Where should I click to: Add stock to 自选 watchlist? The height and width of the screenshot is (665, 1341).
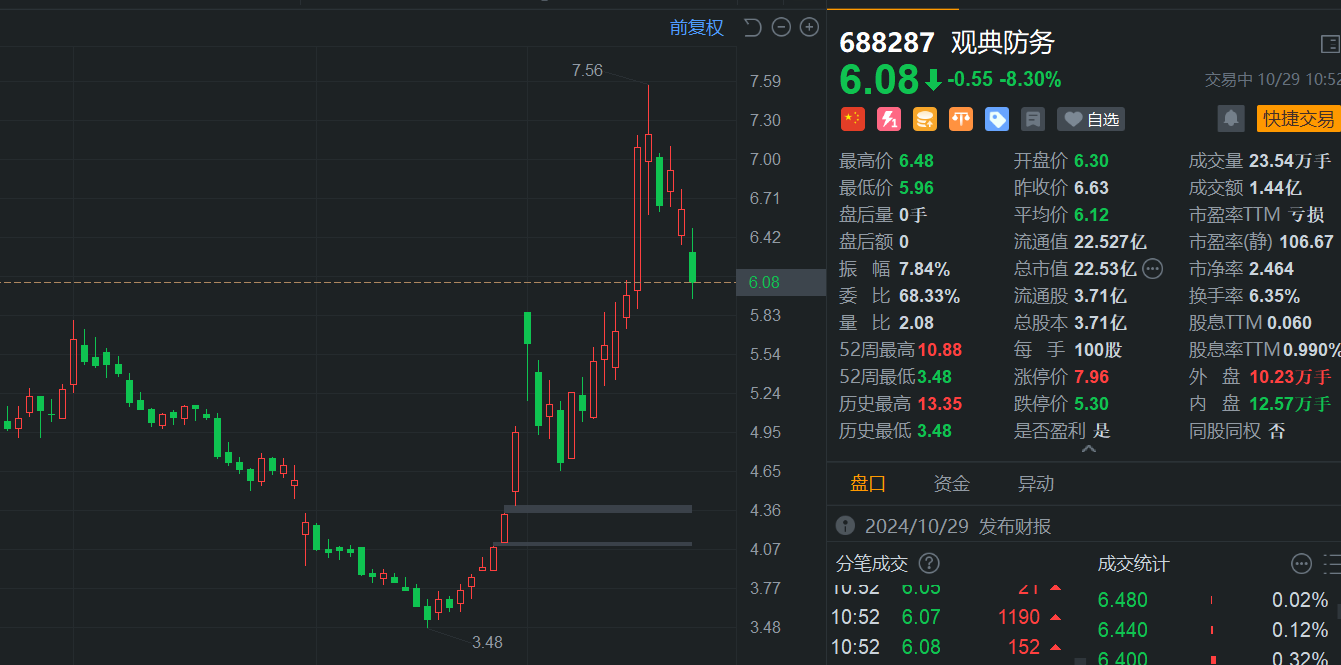click(x=1091, y=119)
